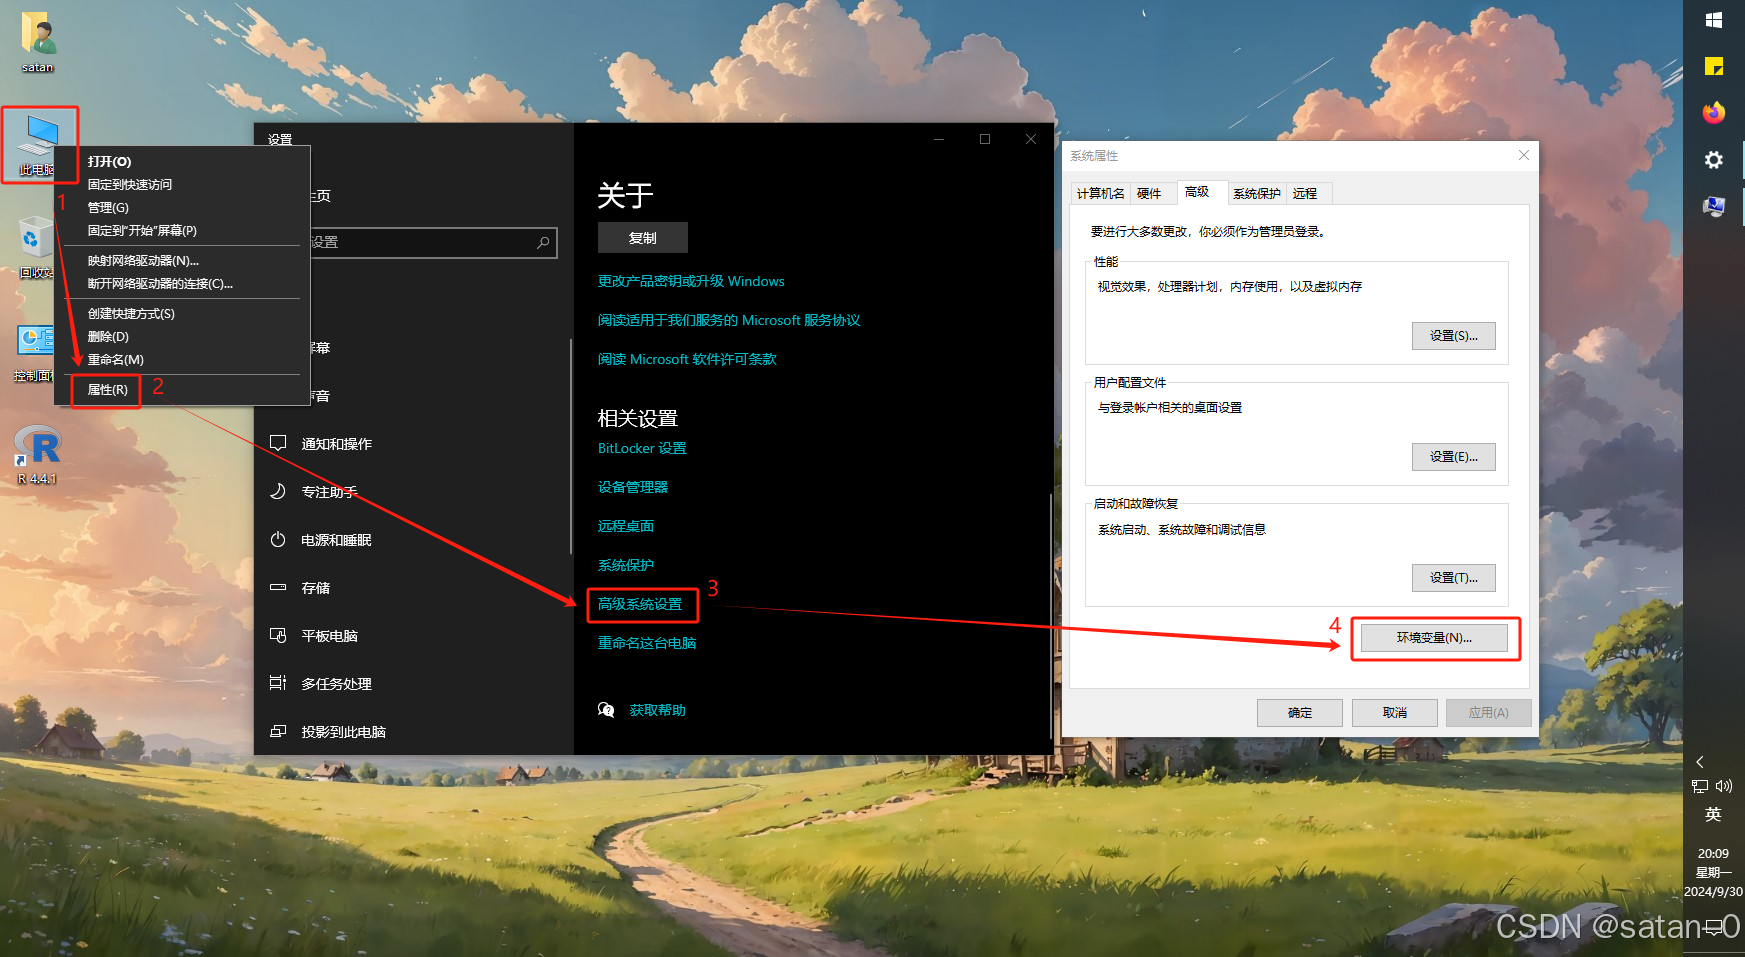The width and height of the screenshot is (1745, 957).
Task: Open 设备管理器 link
Action: [633, 487]
